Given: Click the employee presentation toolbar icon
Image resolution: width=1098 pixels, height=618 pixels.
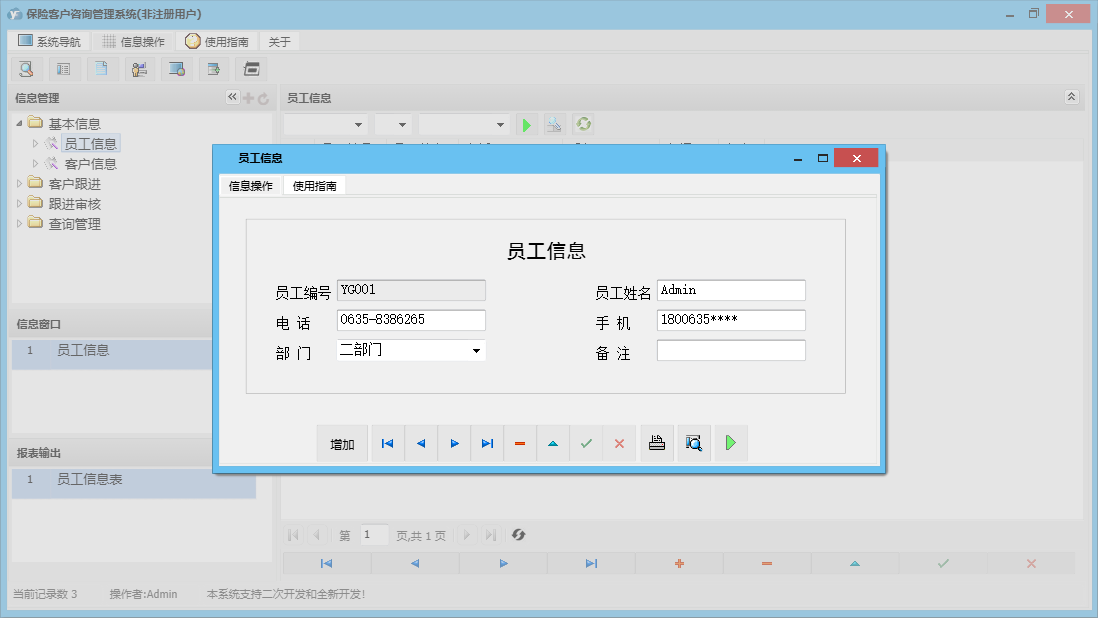Looking at the screenshot, I should [139, 68].
